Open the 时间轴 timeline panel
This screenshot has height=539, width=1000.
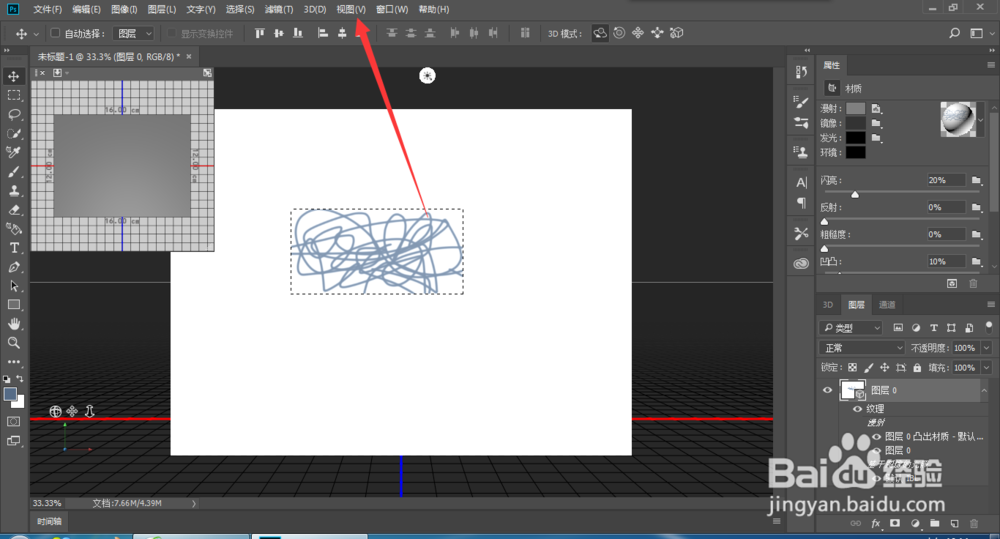click(x=49, y=521)
